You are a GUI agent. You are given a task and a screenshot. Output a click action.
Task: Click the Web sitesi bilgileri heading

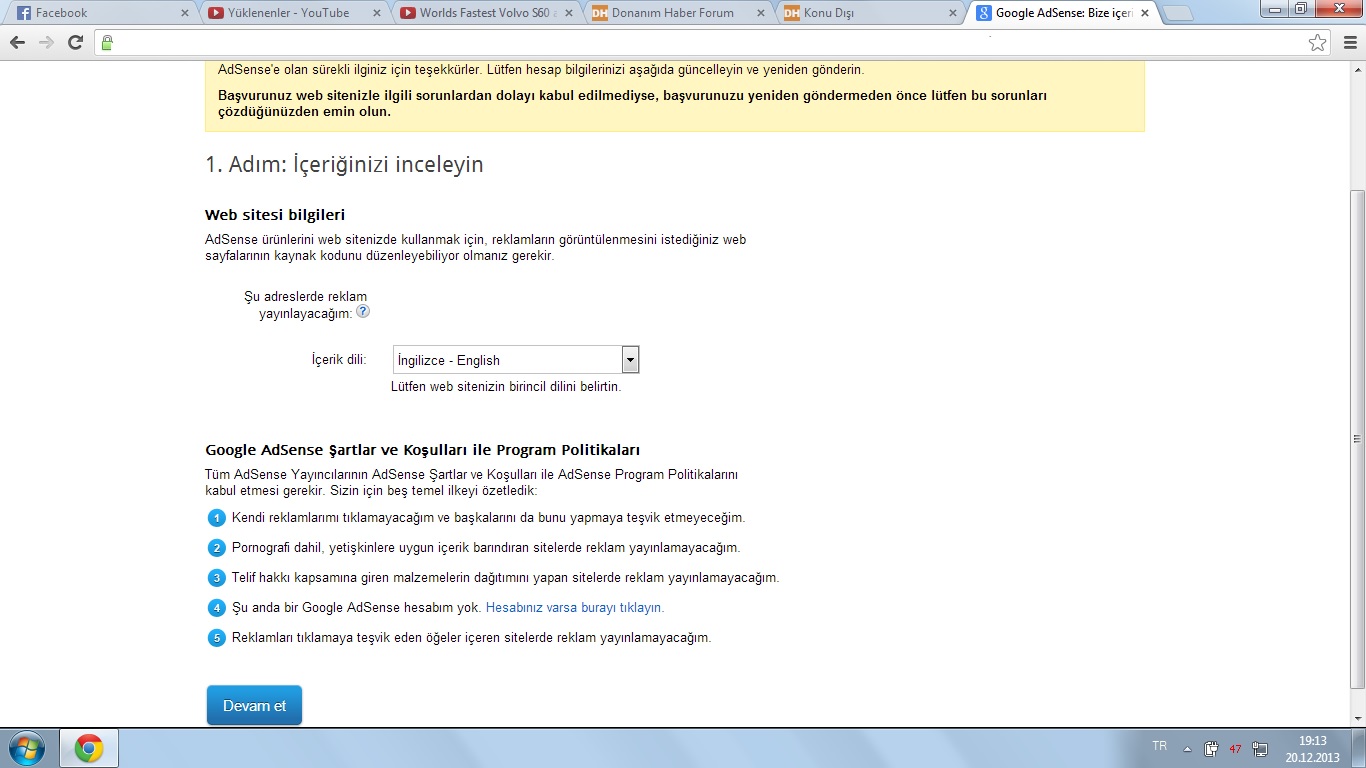coord(275,215)
